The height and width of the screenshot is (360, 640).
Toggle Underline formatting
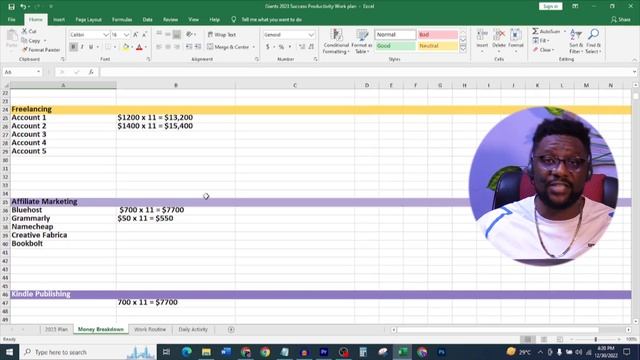pos(91,47)
